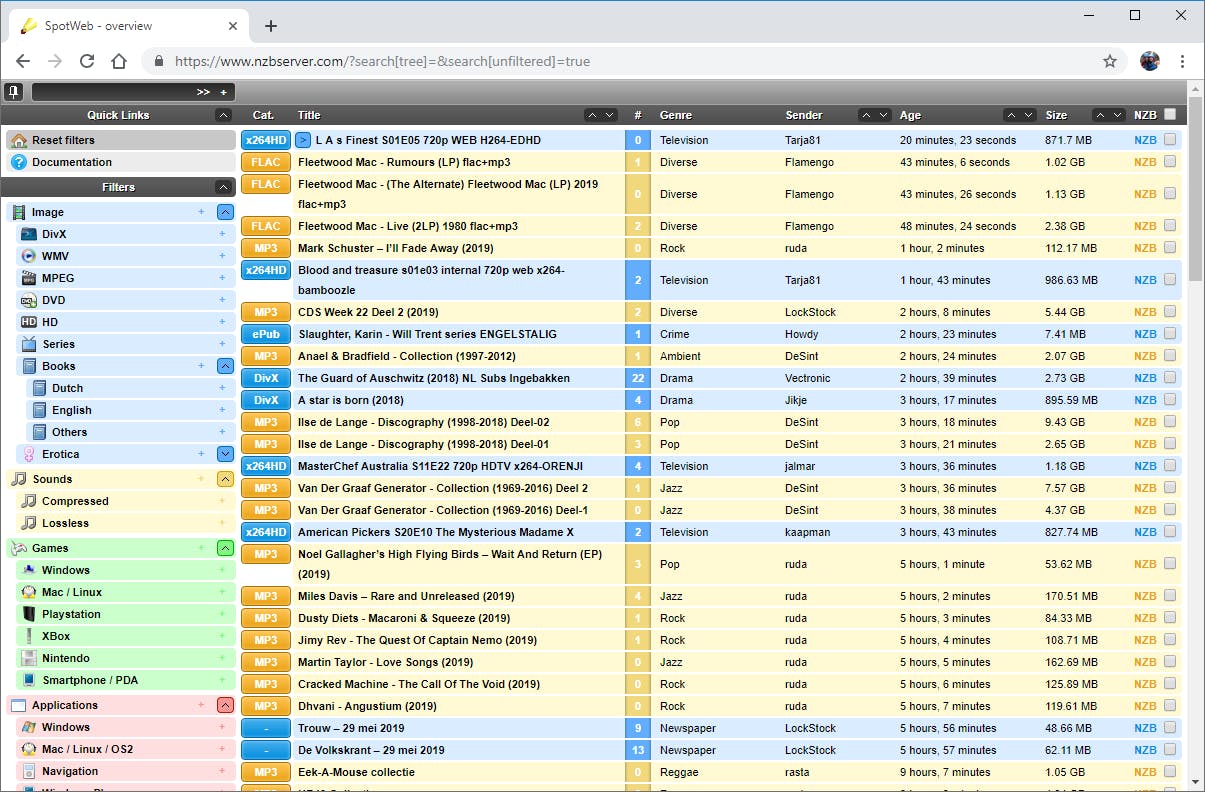Collapse the Quick Links panel
Screen dimensions: 1205x792
[223, 115]
